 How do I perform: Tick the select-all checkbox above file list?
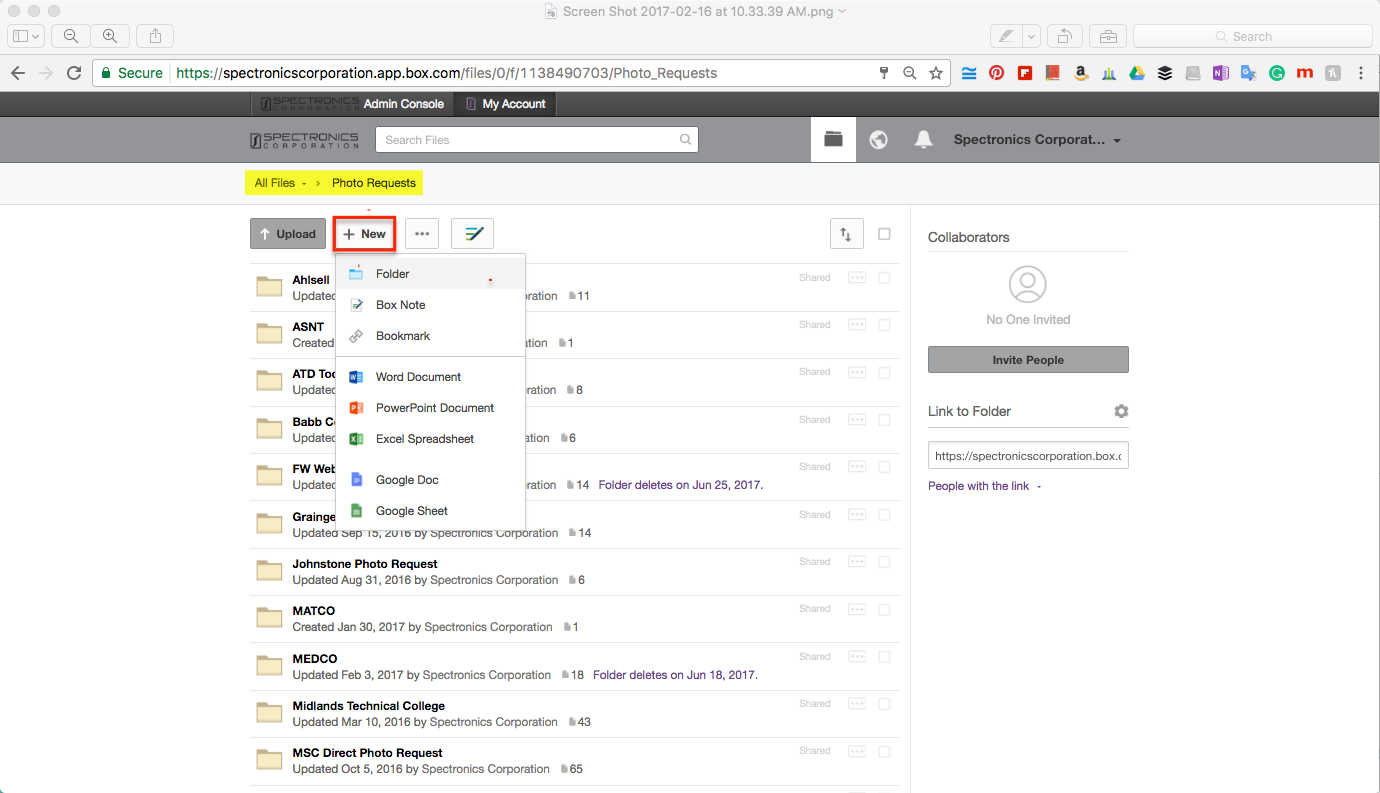point(884,234)
